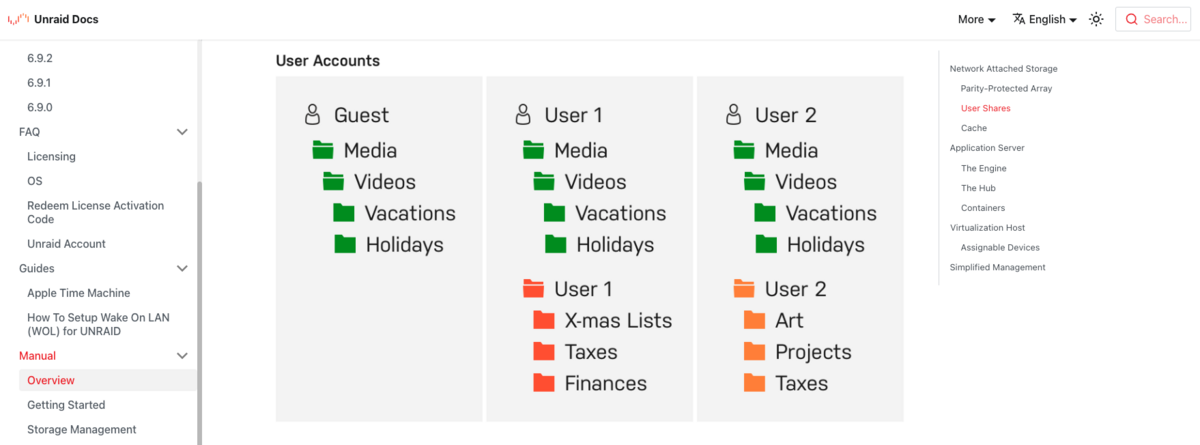Click the User 2 person icon
The image size is (1200, 445).
pos(734,115)
